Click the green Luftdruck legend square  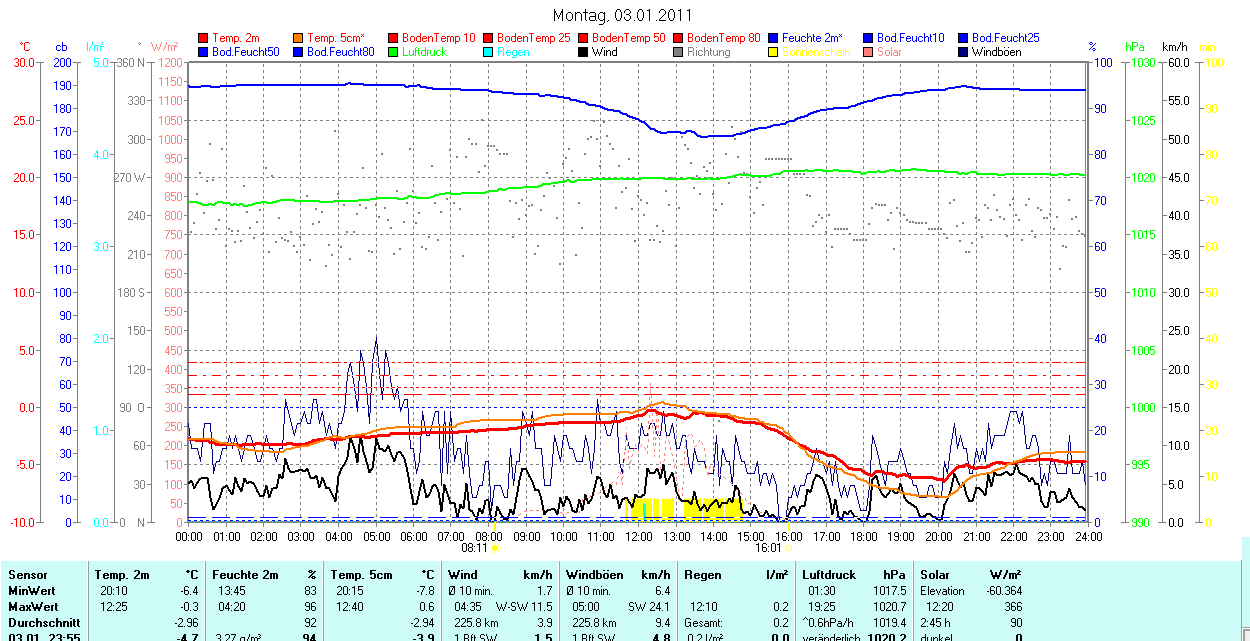click(x=394, y=52)
